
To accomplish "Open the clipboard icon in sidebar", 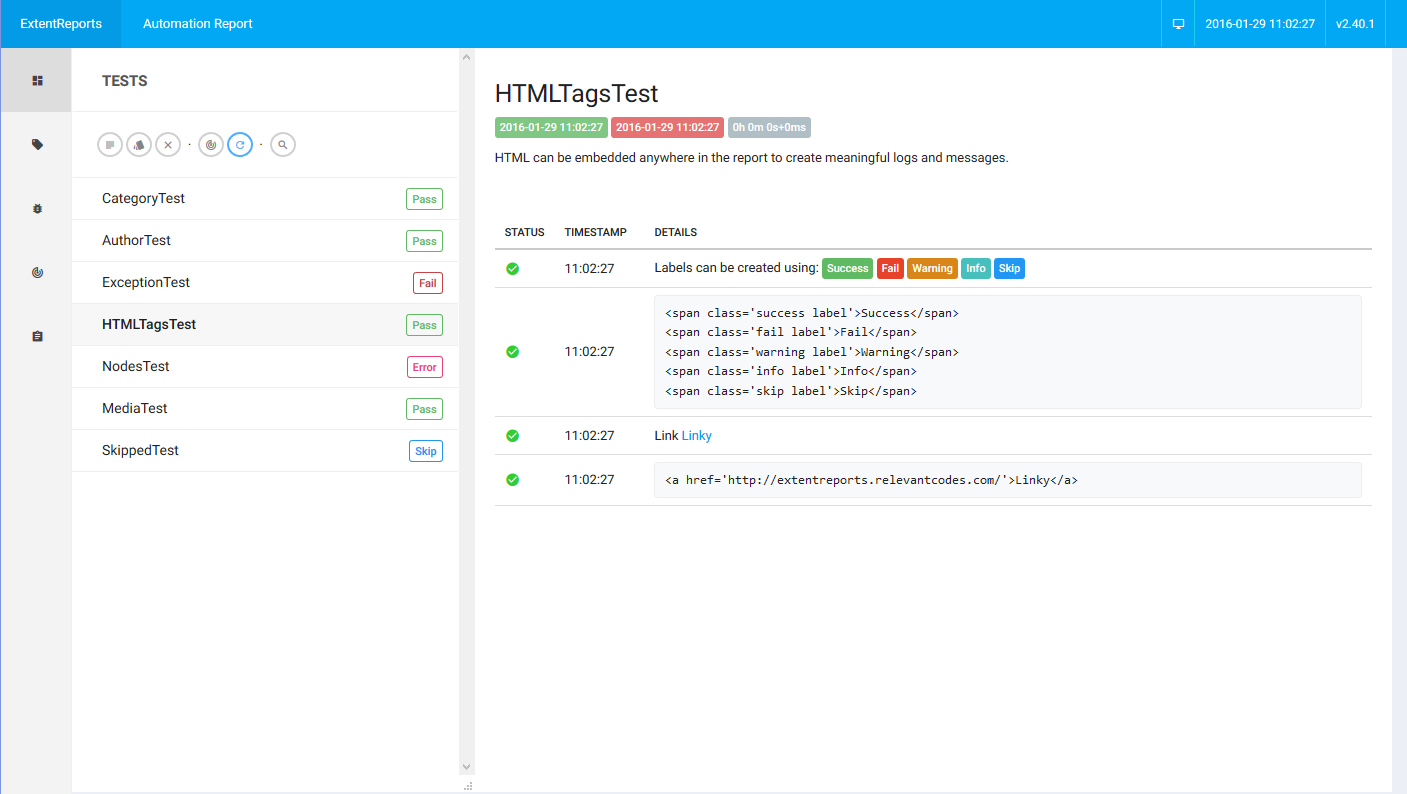I will [37, 336].
